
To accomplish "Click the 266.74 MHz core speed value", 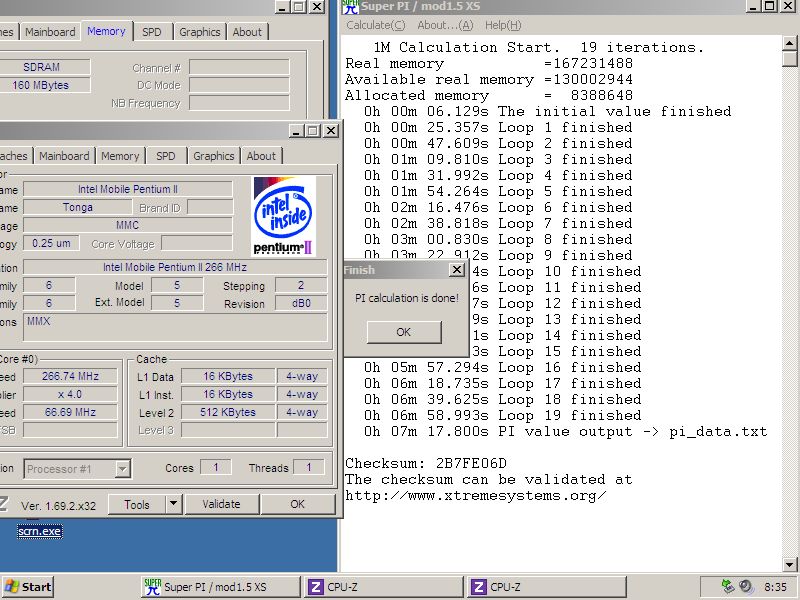I will coord(70,376).
